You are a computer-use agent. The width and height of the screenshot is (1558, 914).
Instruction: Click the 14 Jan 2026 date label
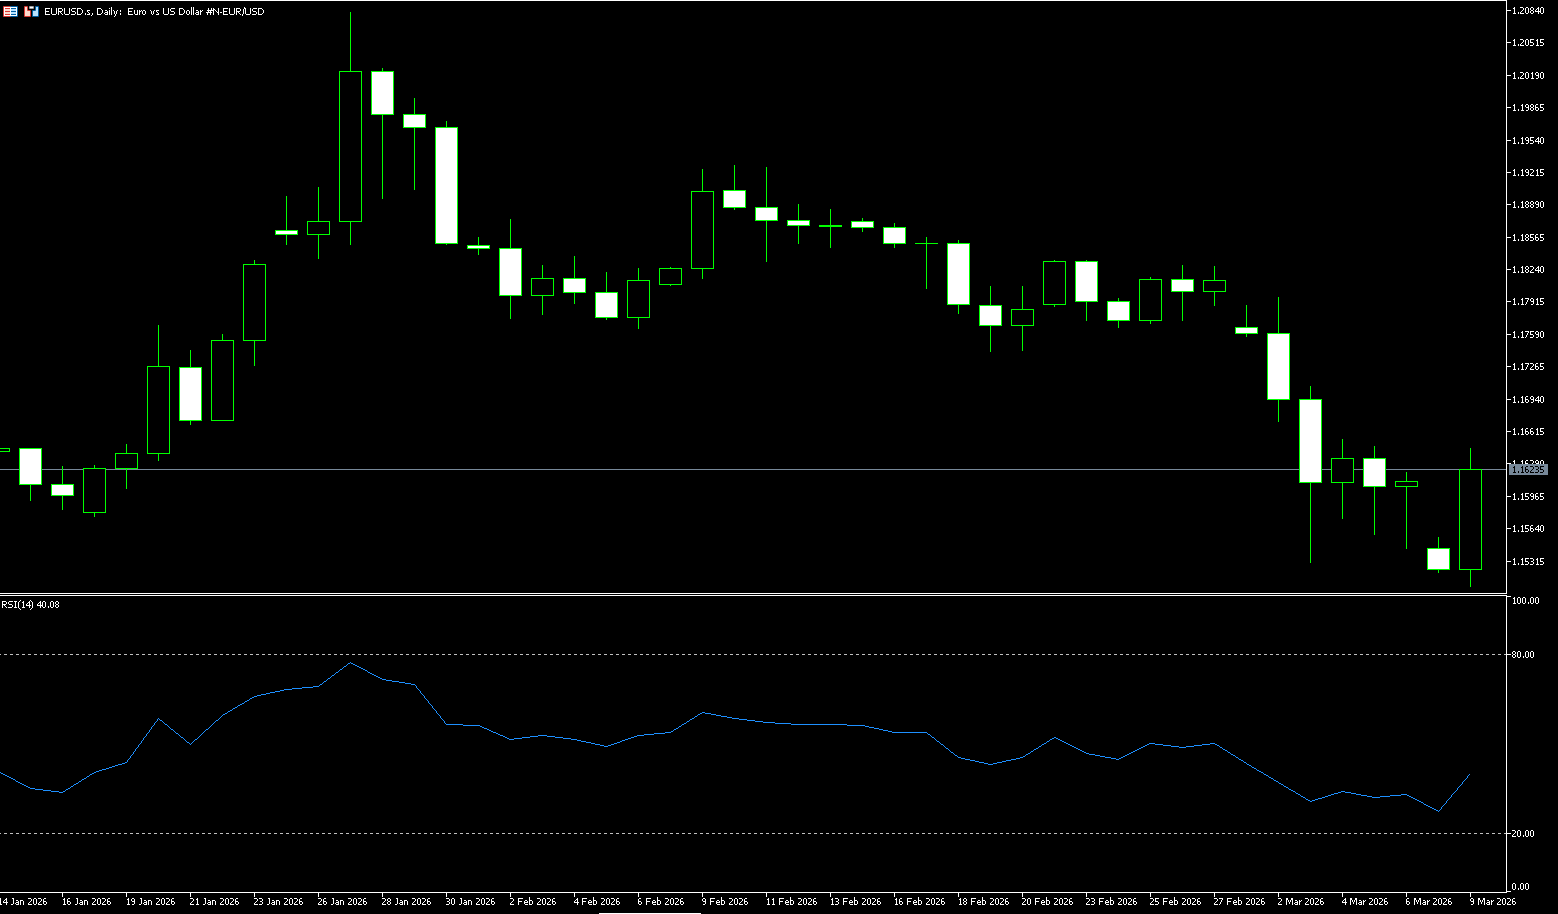24,902
